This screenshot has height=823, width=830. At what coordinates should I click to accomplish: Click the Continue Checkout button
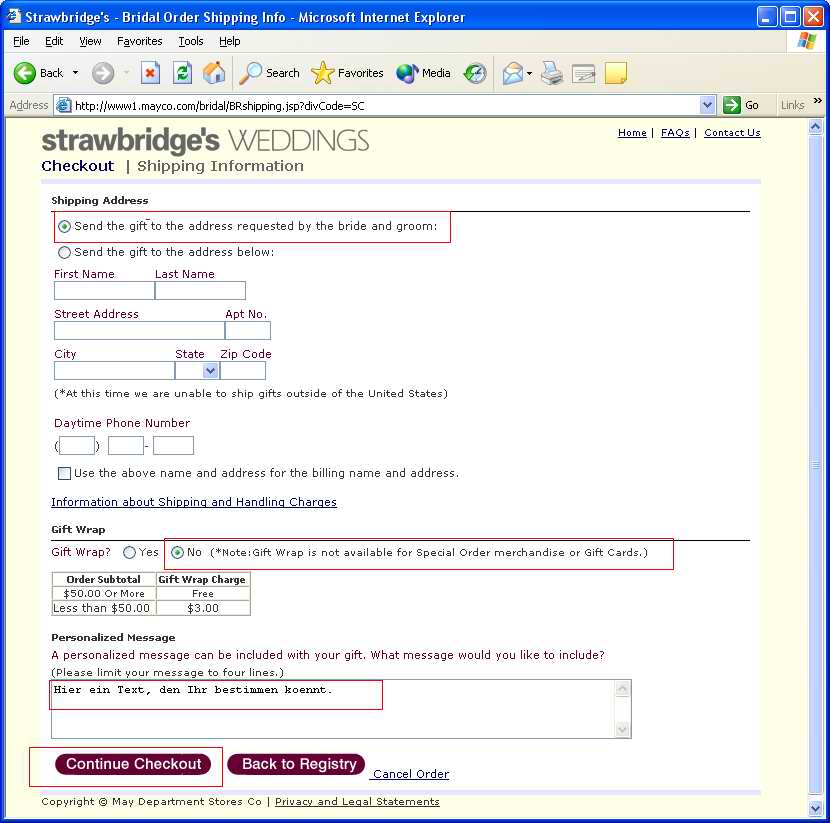[x=133, y=764]
